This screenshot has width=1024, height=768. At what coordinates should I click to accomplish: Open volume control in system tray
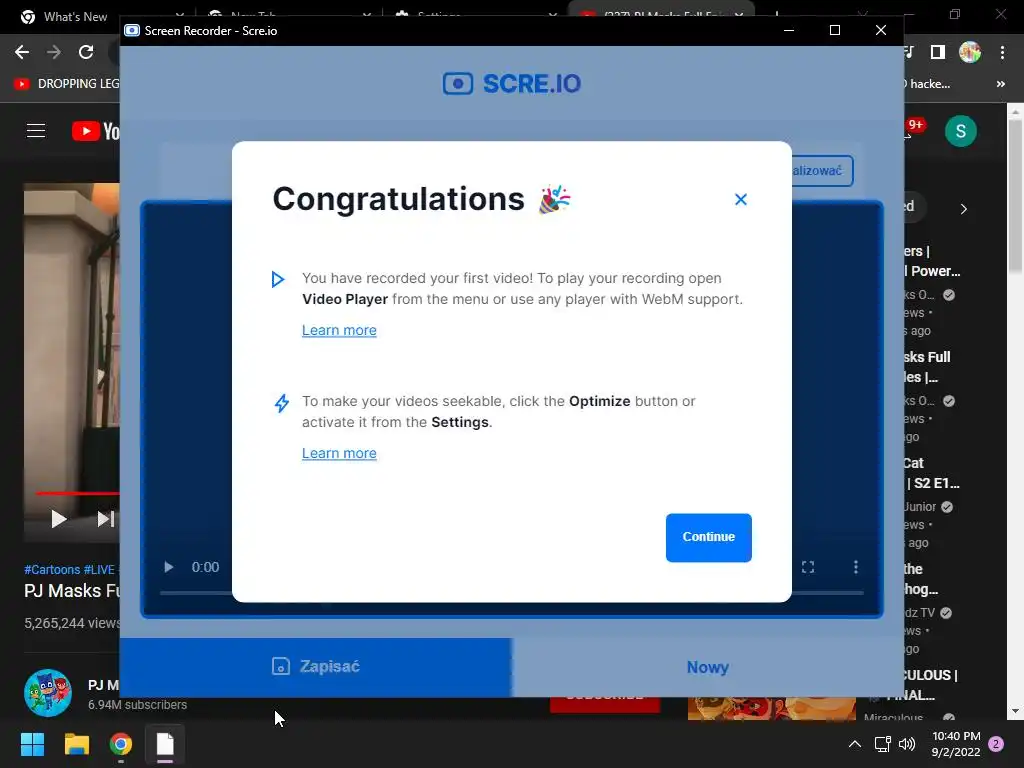coord(907,744)
